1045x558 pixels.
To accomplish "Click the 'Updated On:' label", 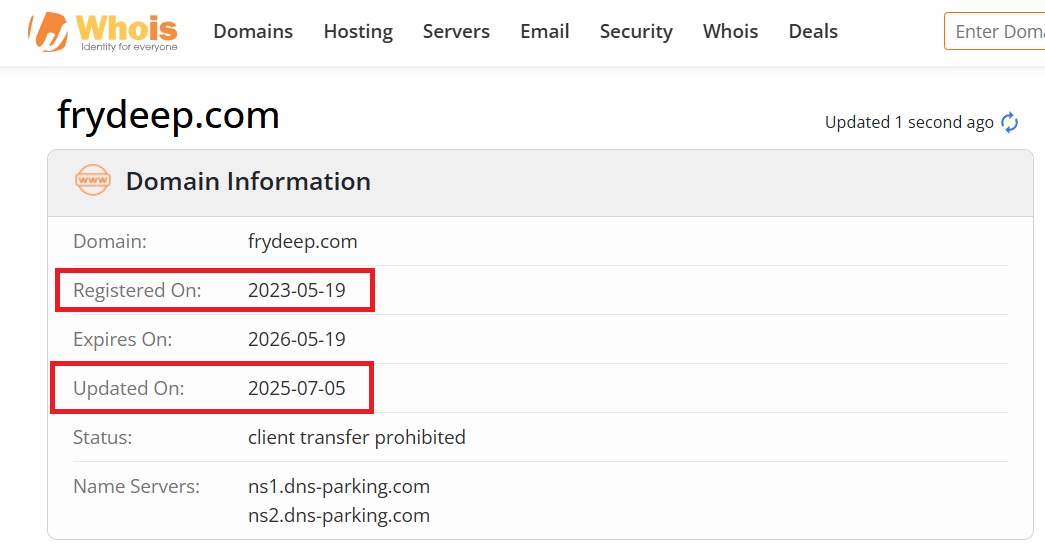I will tap(129, 389).
